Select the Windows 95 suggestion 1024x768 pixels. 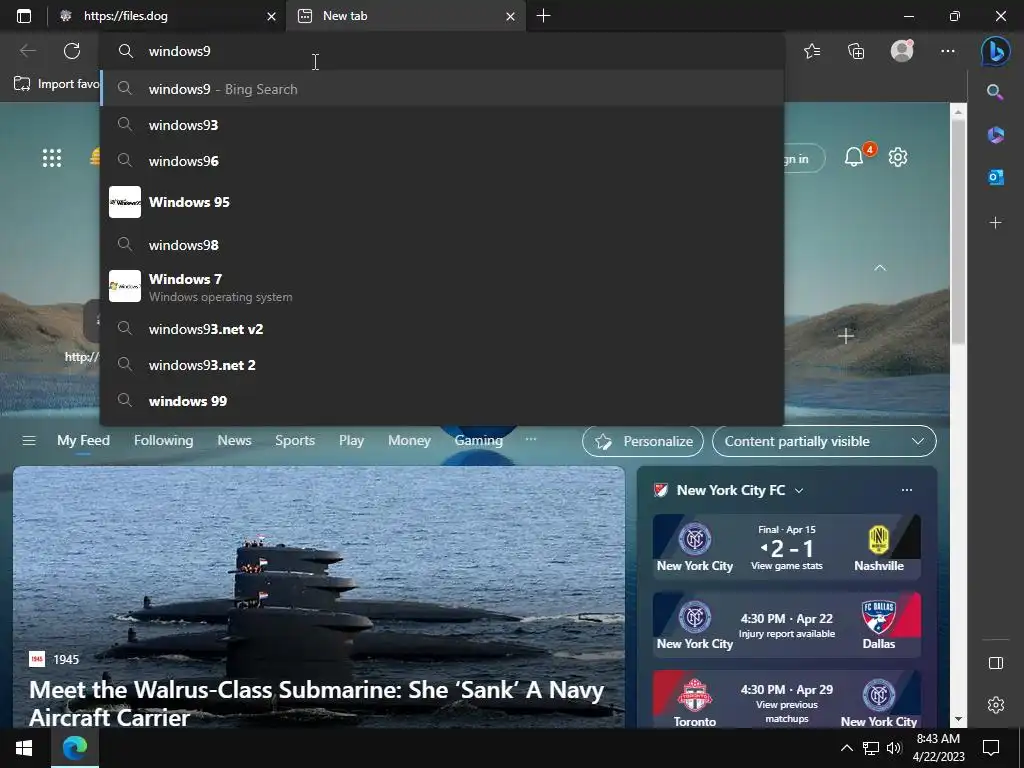point(442,202)
